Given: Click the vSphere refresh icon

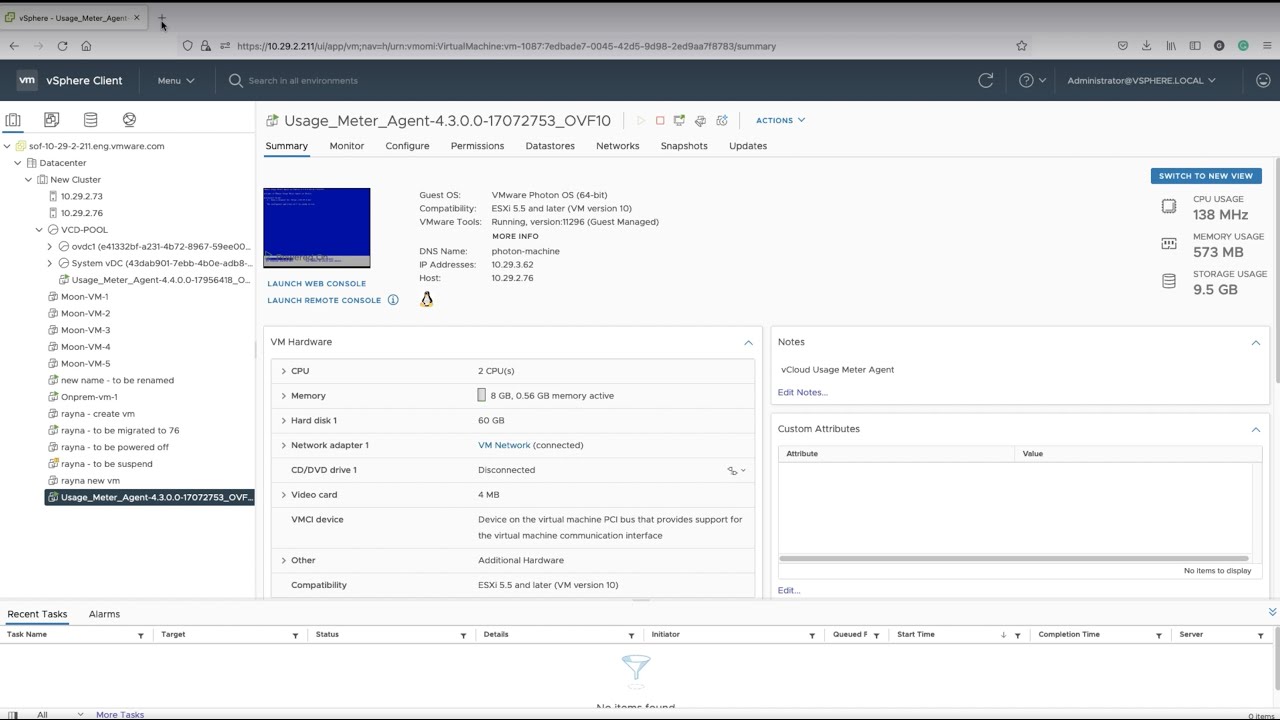Looking at the screenshot, I should (x=986, y=81).
